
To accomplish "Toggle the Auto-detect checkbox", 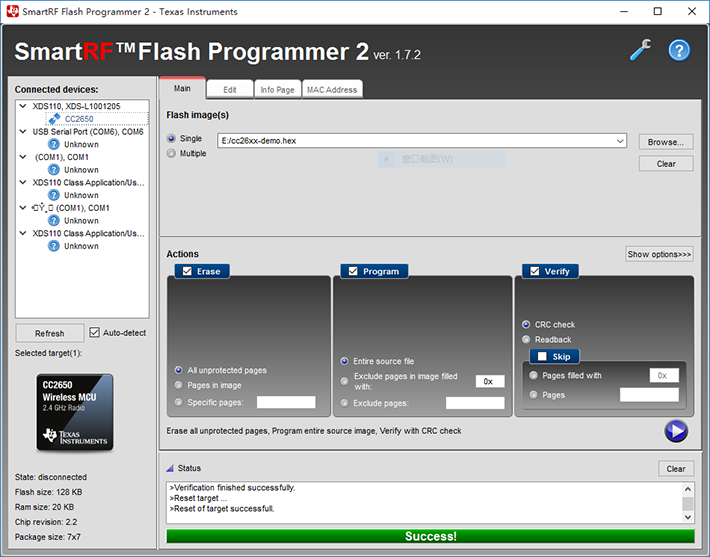I will pyautogui.click(x=94, y=332).
